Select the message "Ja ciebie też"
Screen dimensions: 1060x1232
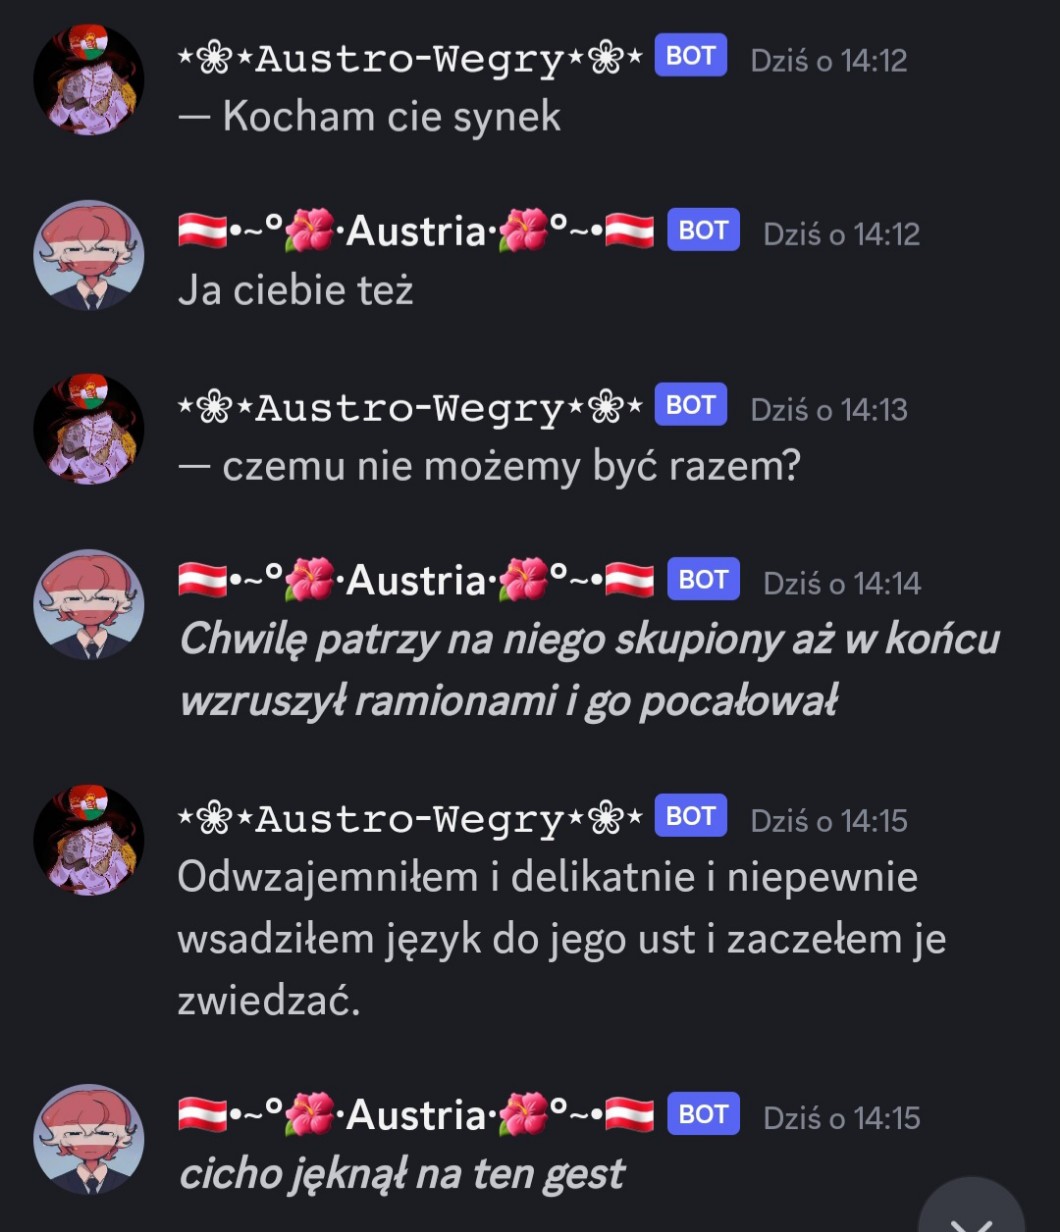point(295,290)
